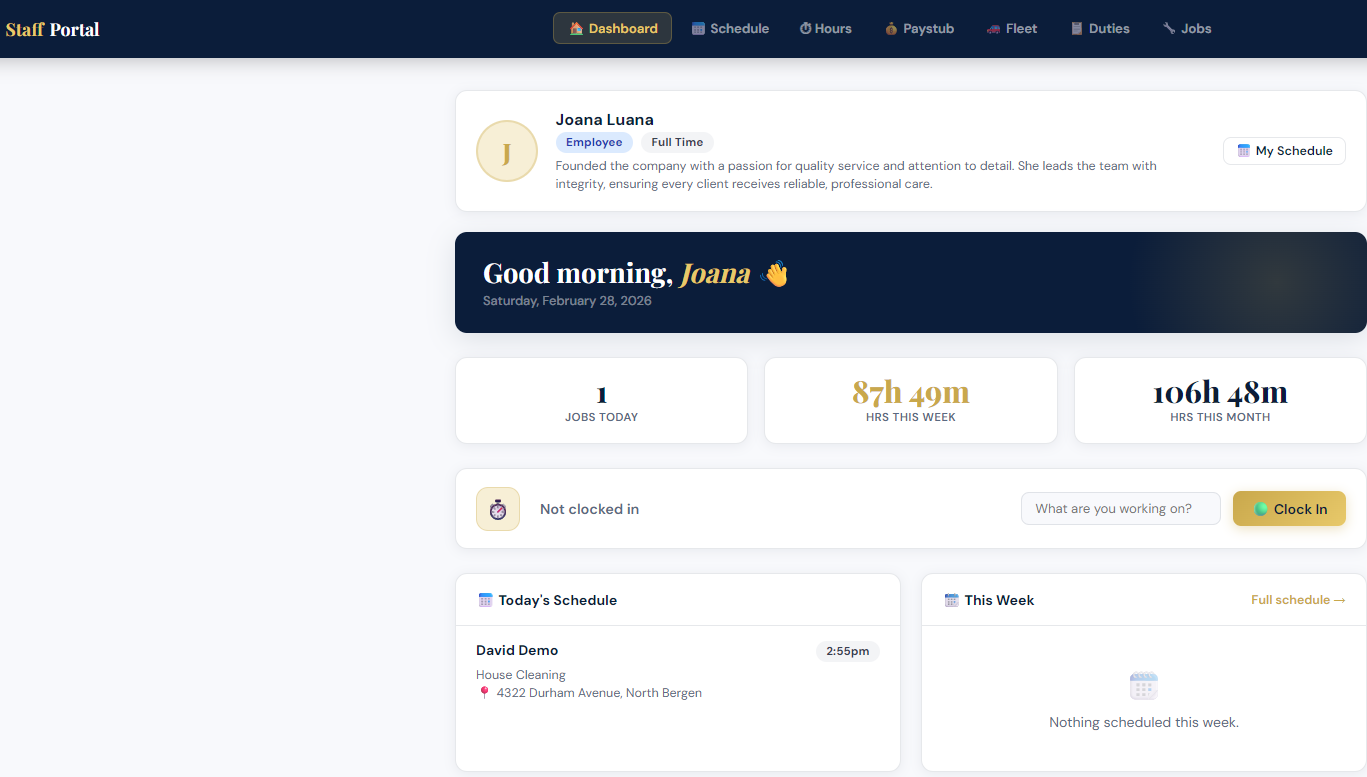1367x777 pixels.
Task: Open the Duties tab
Action: 1099,29
